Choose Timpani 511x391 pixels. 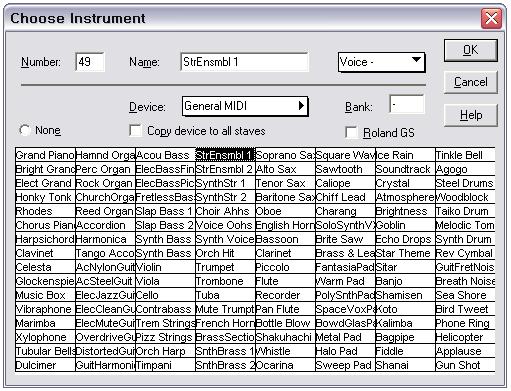coord(165,365)
